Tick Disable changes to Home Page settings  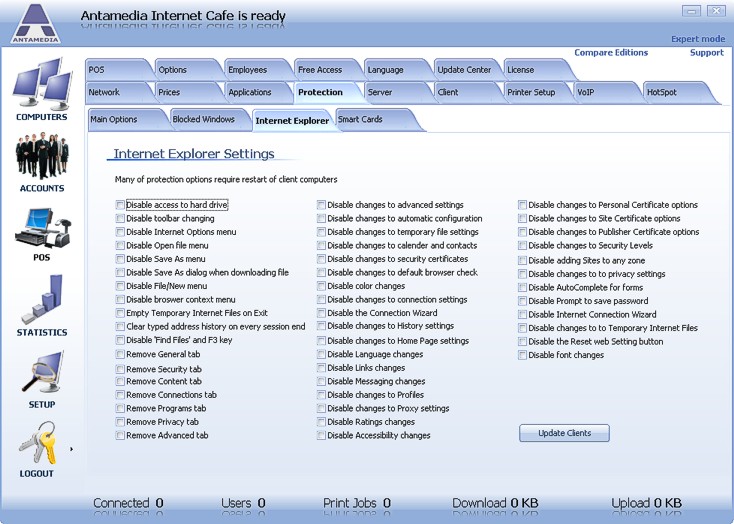[321, 341]
